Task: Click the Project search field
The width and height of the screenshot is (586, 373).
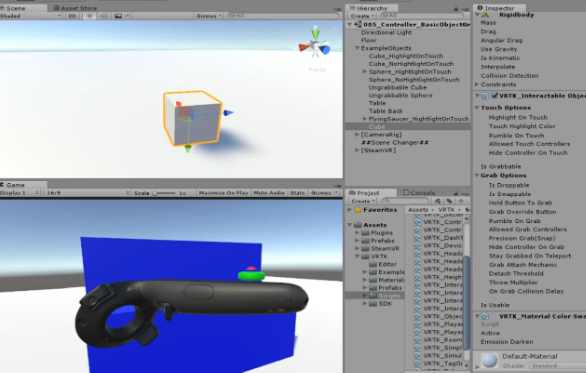Action: (406, 201)
